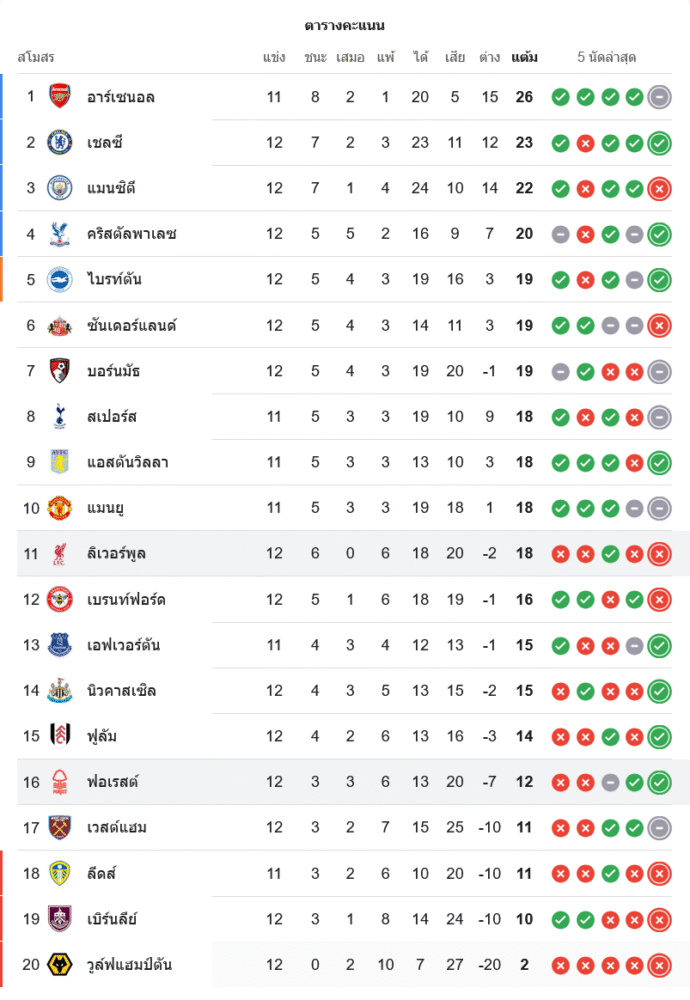
Task: Click the ตารางคะแนน table title
Action: tap(345, 25)
